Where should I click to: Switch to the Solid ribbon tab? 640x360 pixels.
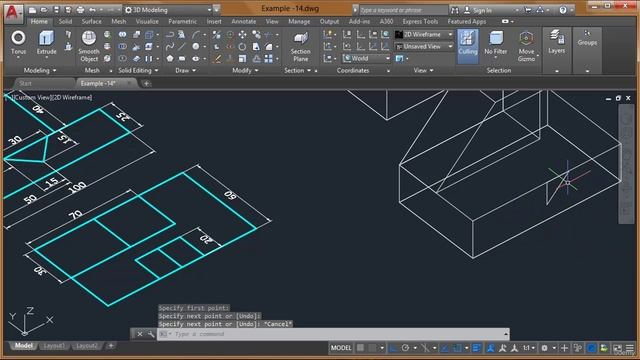[65, 21]
